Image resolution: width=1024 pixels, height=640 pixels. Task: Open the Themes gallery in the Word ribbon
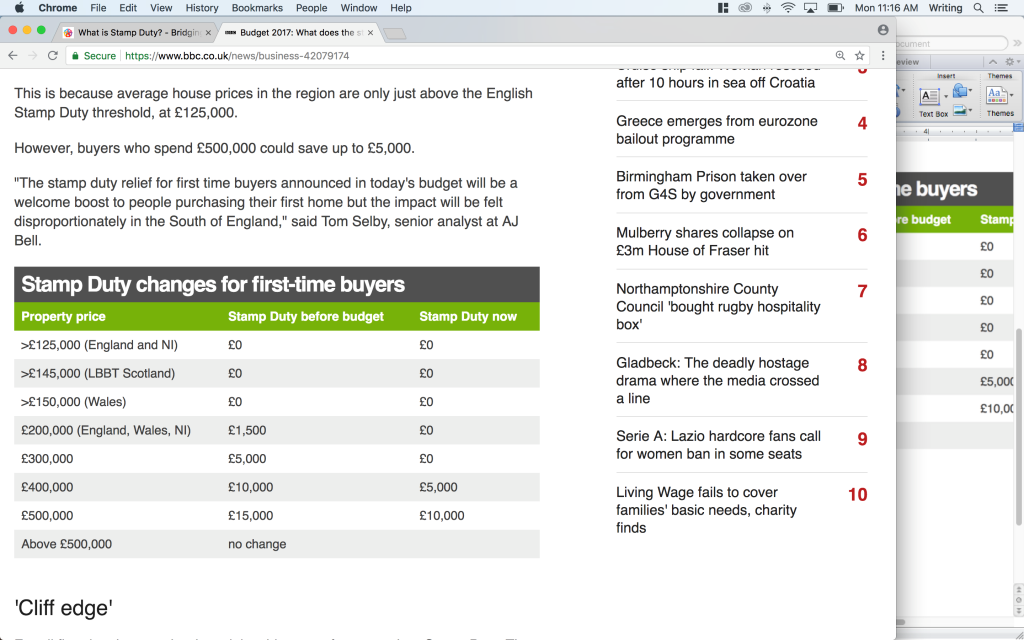[997, 94]
